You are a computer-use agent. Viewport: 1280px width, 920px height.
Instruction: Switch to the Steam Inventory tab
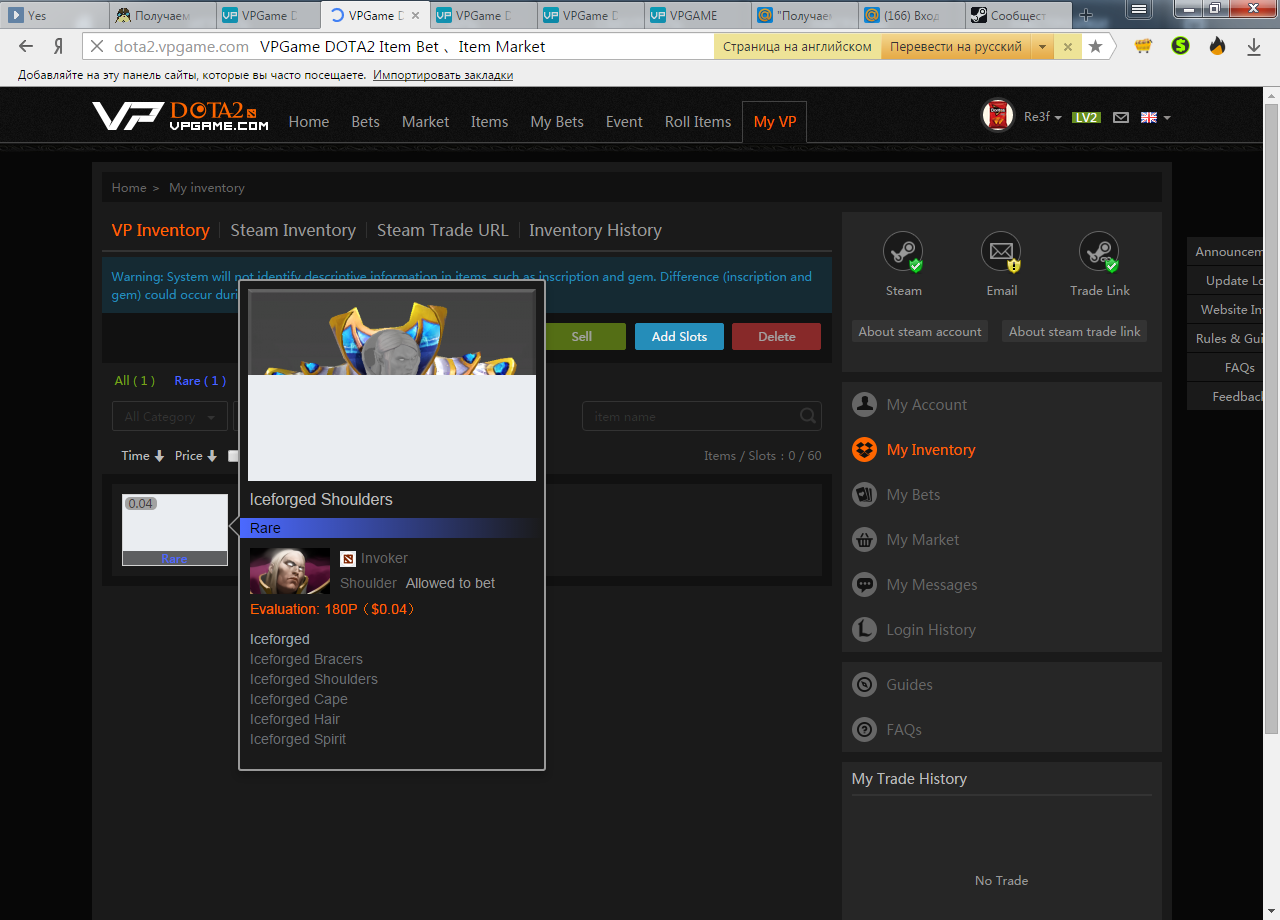[x=293, y=230]
